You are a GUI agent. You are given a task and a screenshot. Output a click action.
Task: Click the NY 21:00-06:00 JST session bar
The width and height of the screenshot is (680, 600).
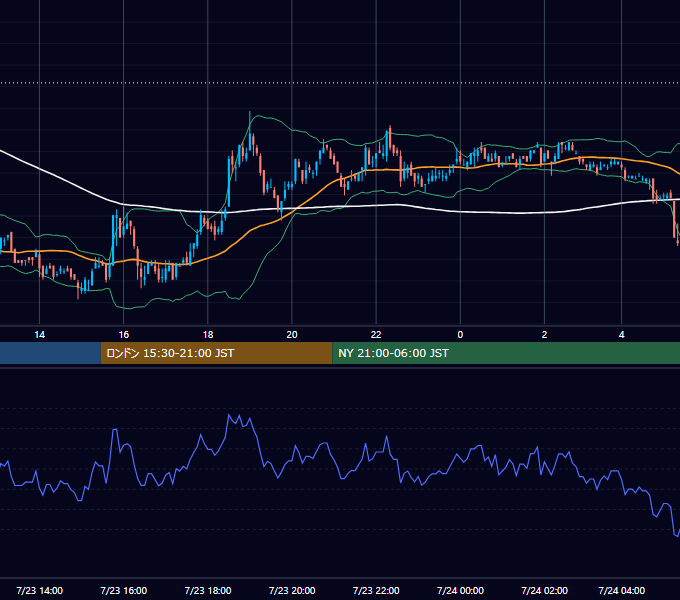506,353
